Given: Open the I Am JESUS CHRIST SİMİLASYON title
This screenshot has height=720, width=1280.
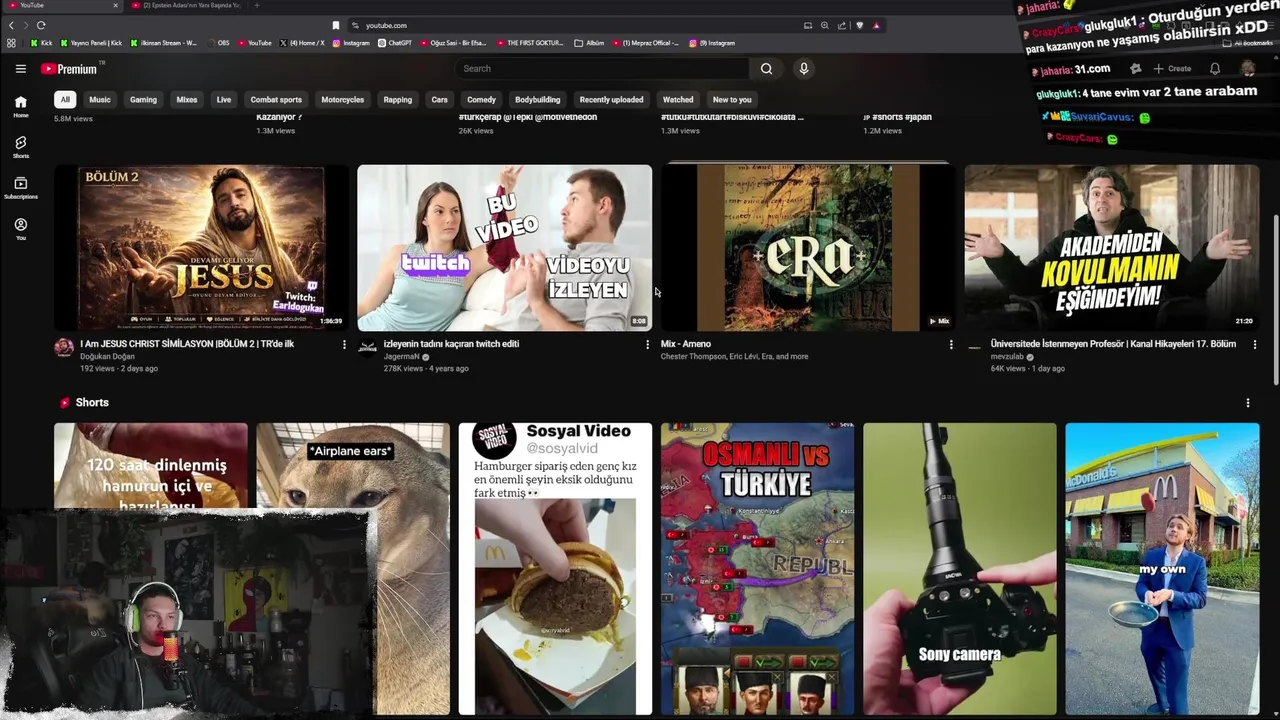Looking at the screenshot, I should [x=187, y=344].
